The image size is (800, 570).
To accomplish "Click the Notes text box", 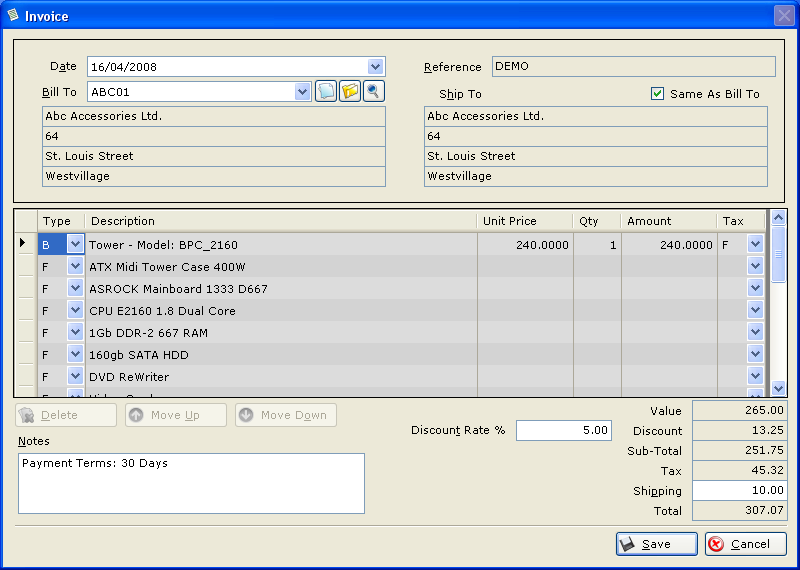I will click(x=191, y=483).
